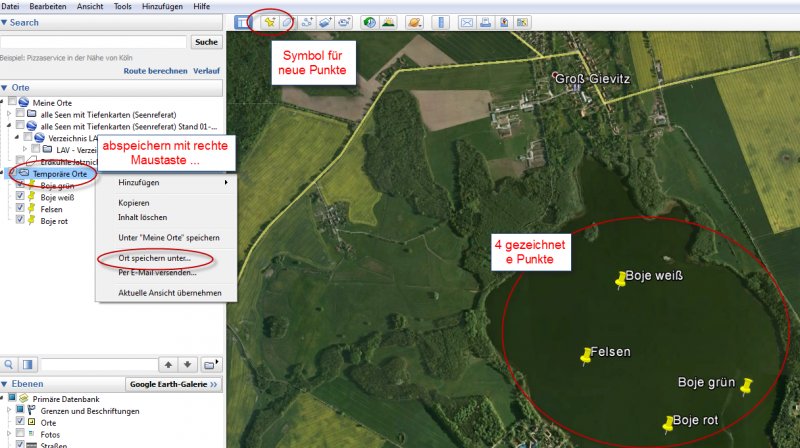This screenshot has height=448, width=800.
Task: Click the globe icon beside Meine Orte
Action: tap(24, 102)
